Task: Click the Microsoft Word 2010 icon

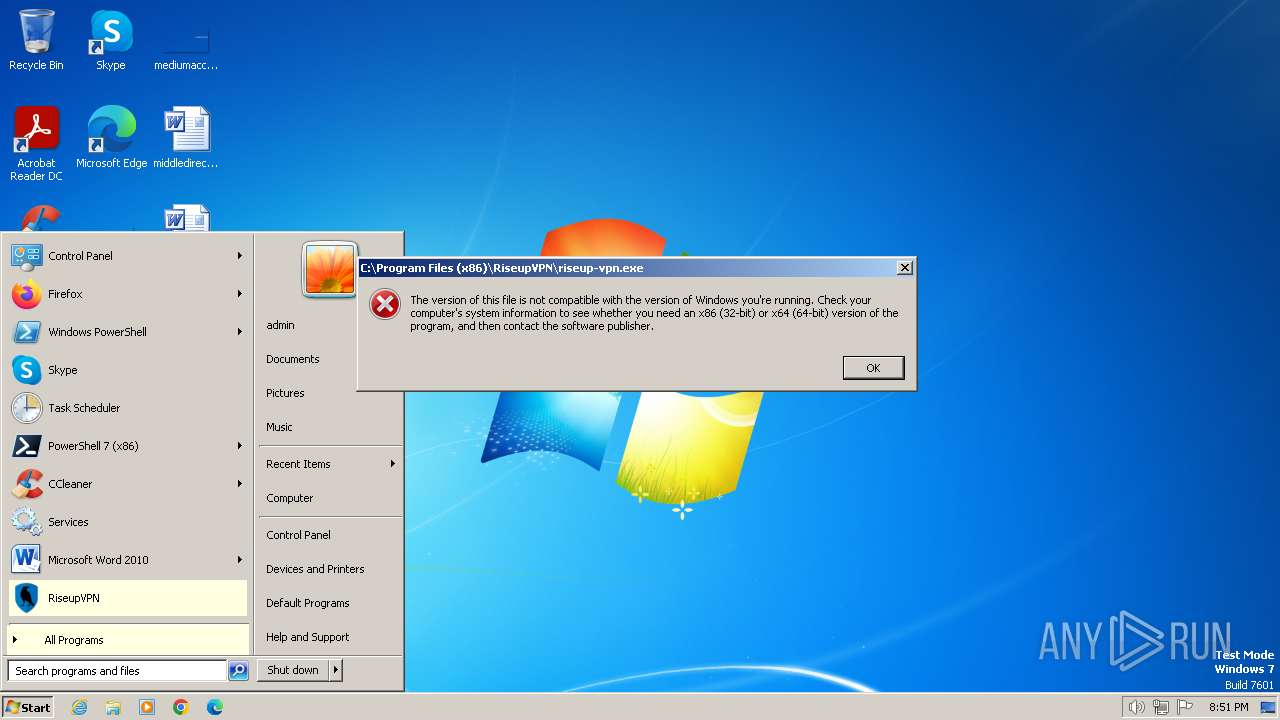Action: pos(26,560)
